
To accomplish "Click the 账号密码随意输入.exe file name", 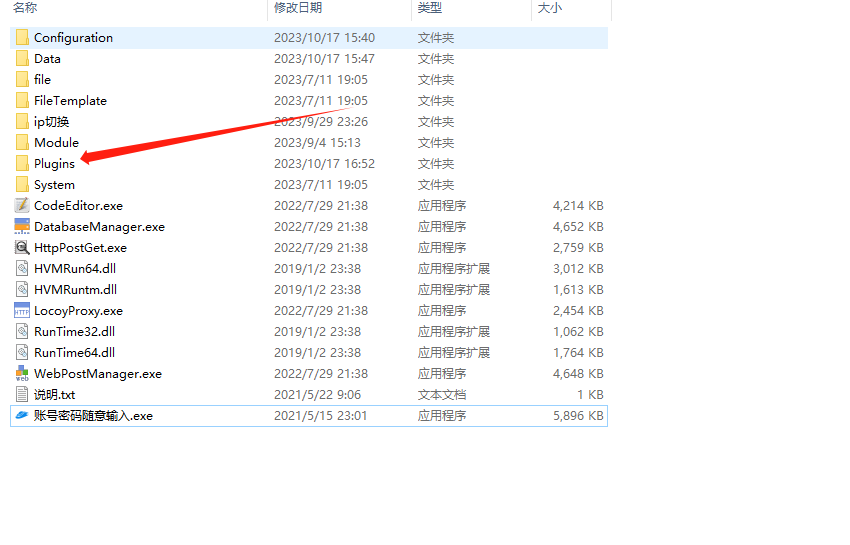I will click(93, 416).
